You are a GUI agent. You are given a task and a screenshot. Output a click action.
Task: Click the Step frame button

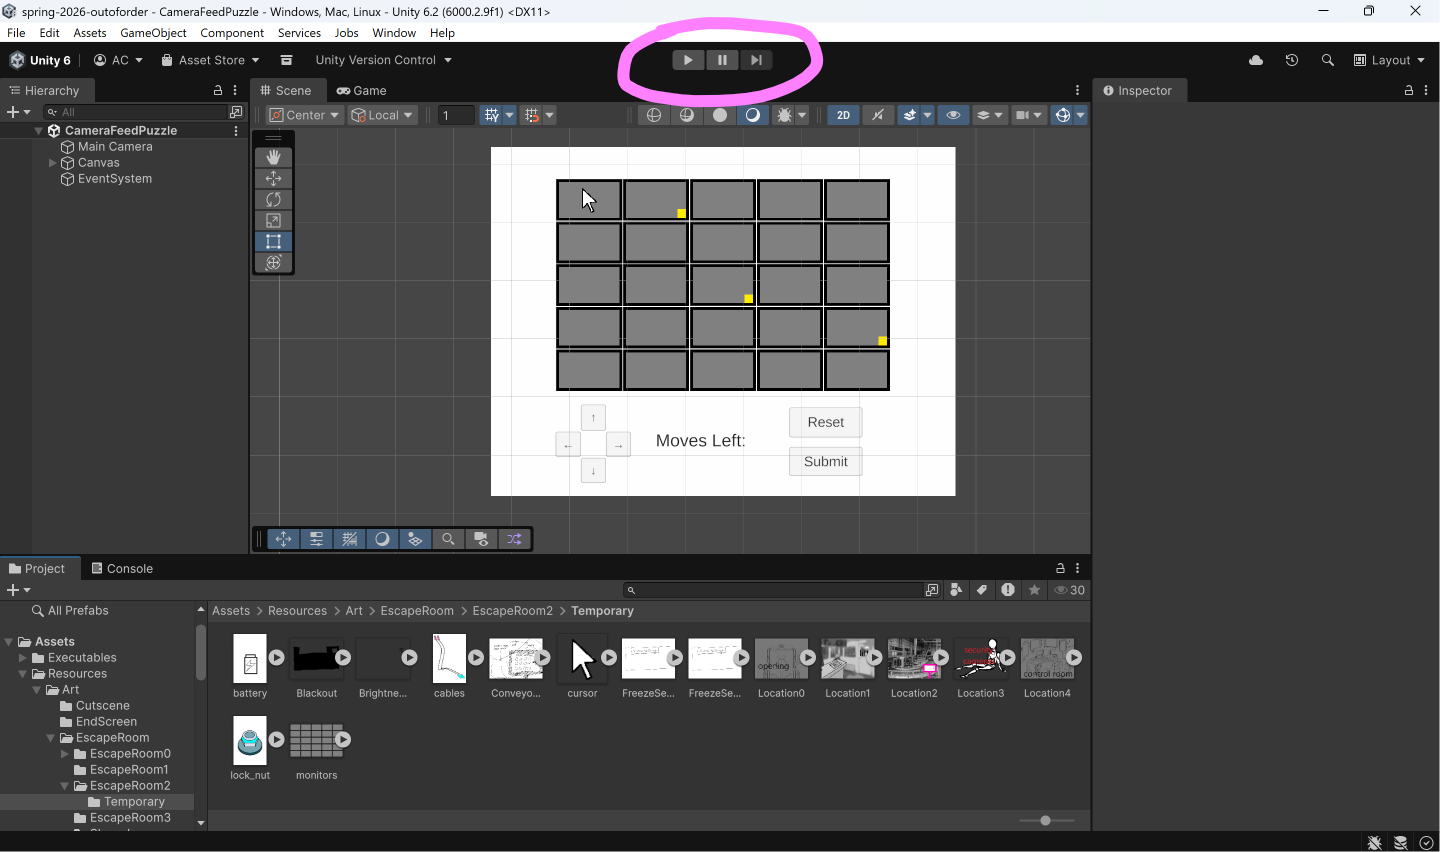pyautogui.click(x=756, y=60)
